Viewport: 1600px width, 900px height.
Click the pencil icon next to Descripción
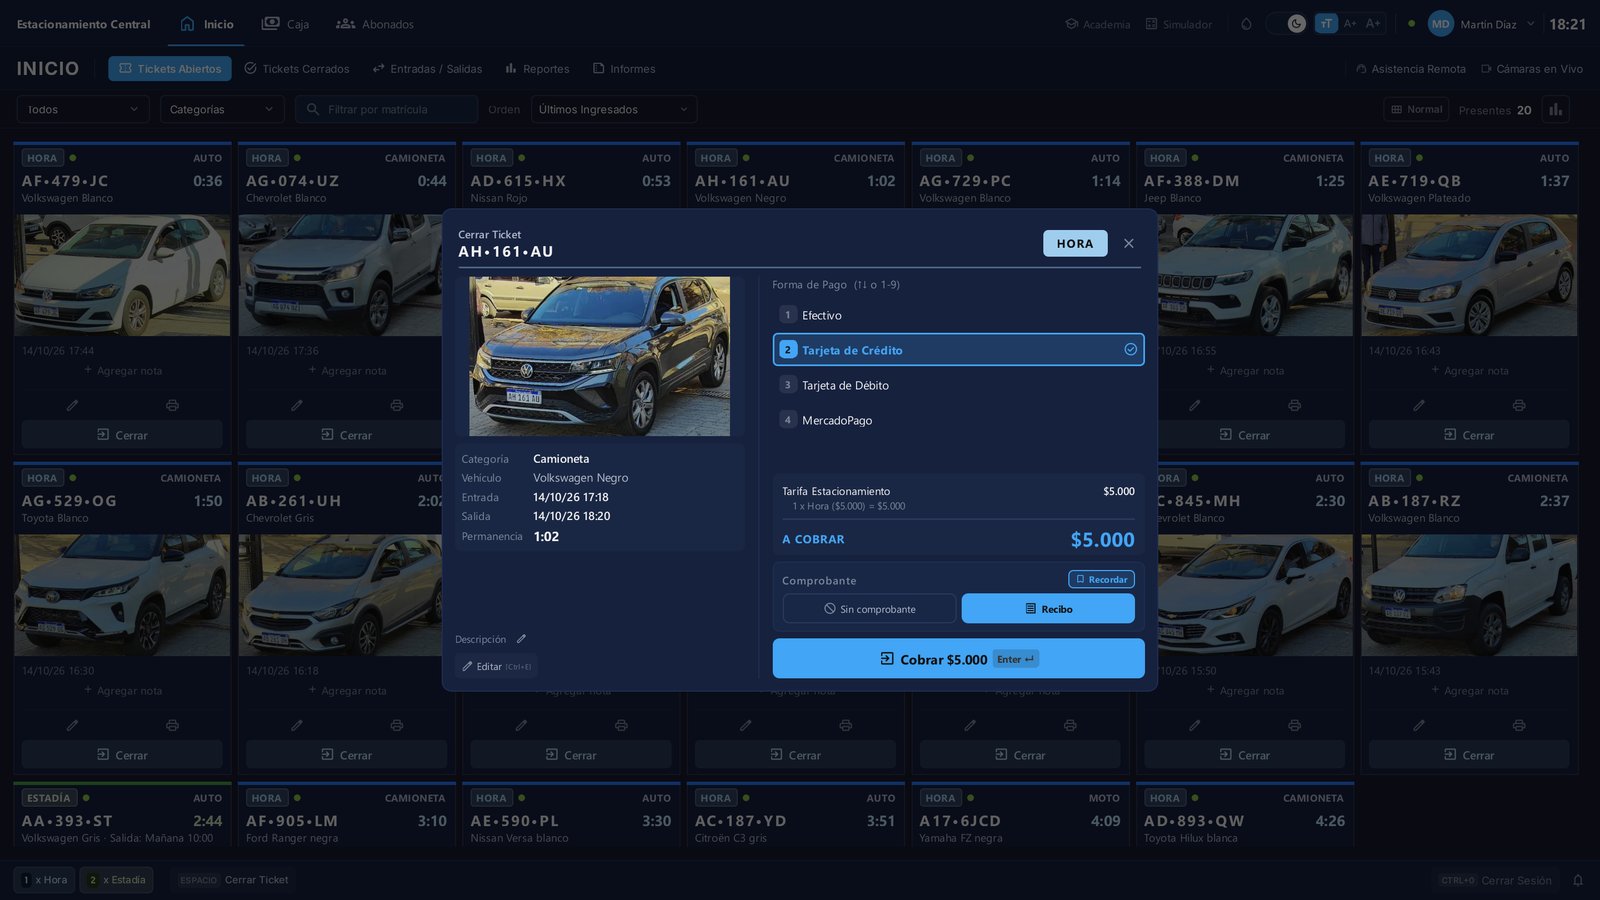click(521, 639)
